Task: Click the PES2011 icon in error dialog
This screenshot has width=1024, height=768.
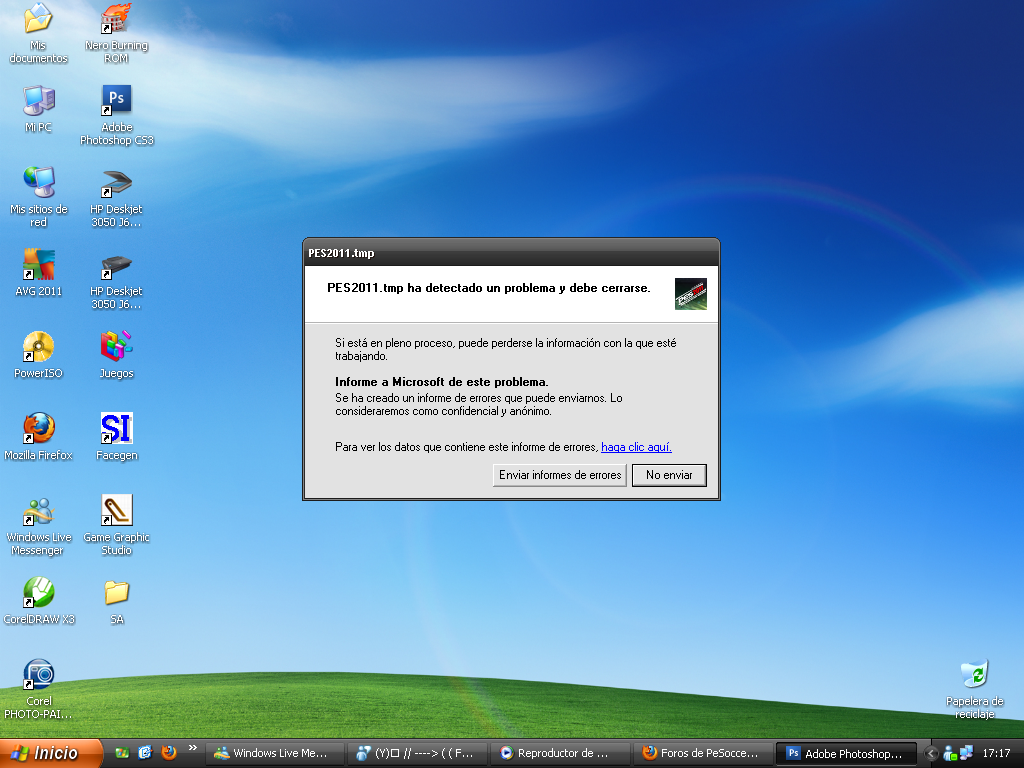Action: click(690, 294)
